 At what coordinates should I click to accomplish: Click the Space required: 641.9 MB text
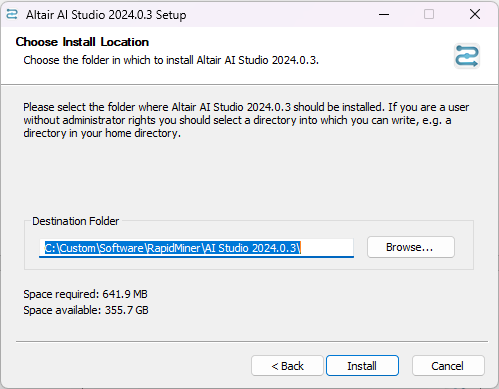click(85, 294)
